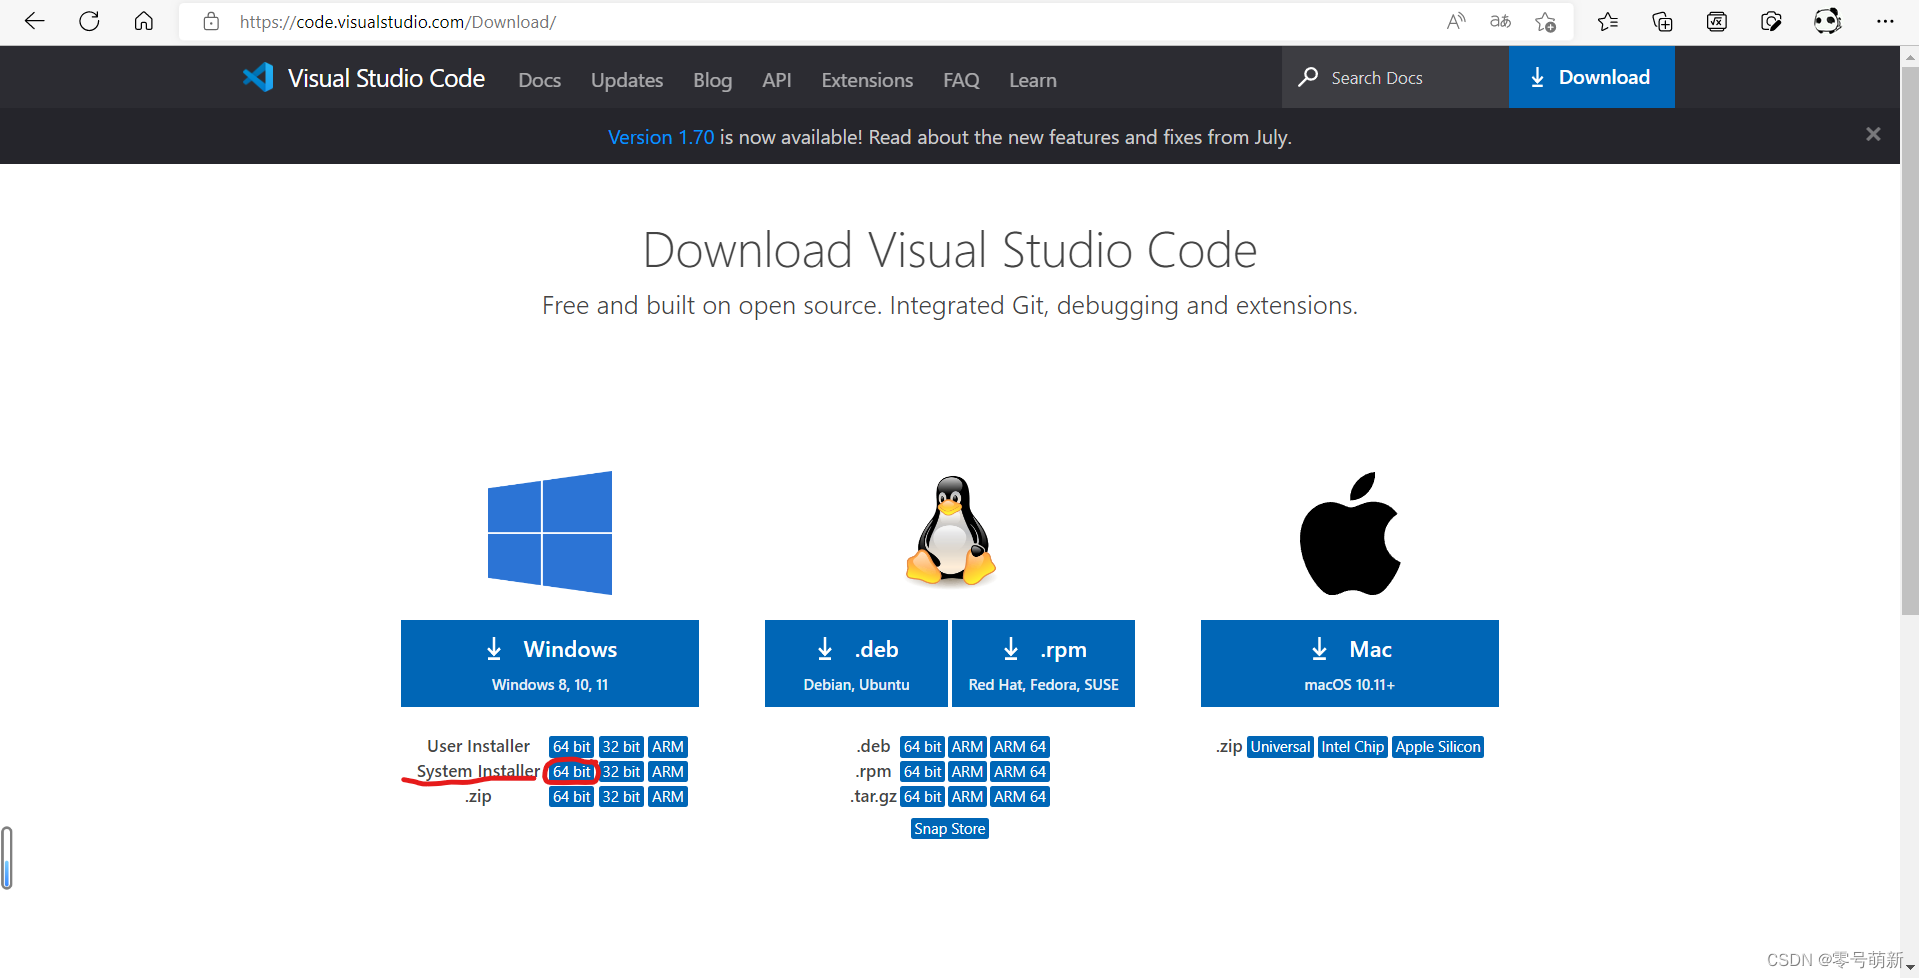
Task: Download System Installer 64 bit
Action: point(571,772)
